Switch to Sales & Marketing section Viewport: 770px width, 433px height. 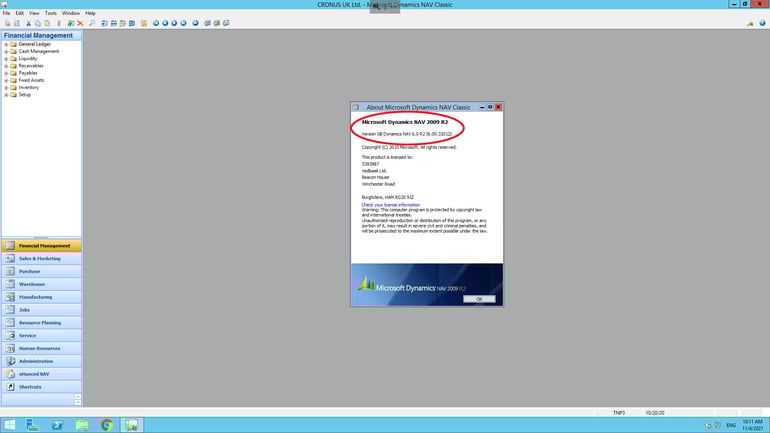tap(40, 258)
